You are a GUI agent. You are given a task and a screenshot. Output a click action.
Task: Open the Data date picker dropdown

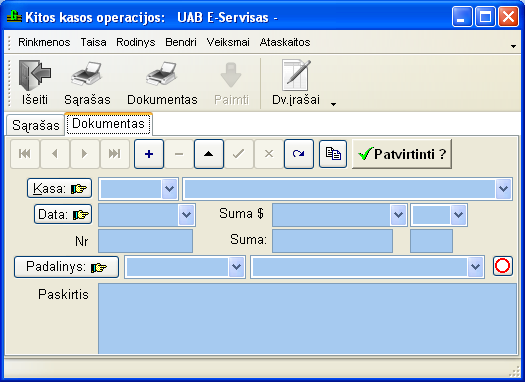coord(186,214)
